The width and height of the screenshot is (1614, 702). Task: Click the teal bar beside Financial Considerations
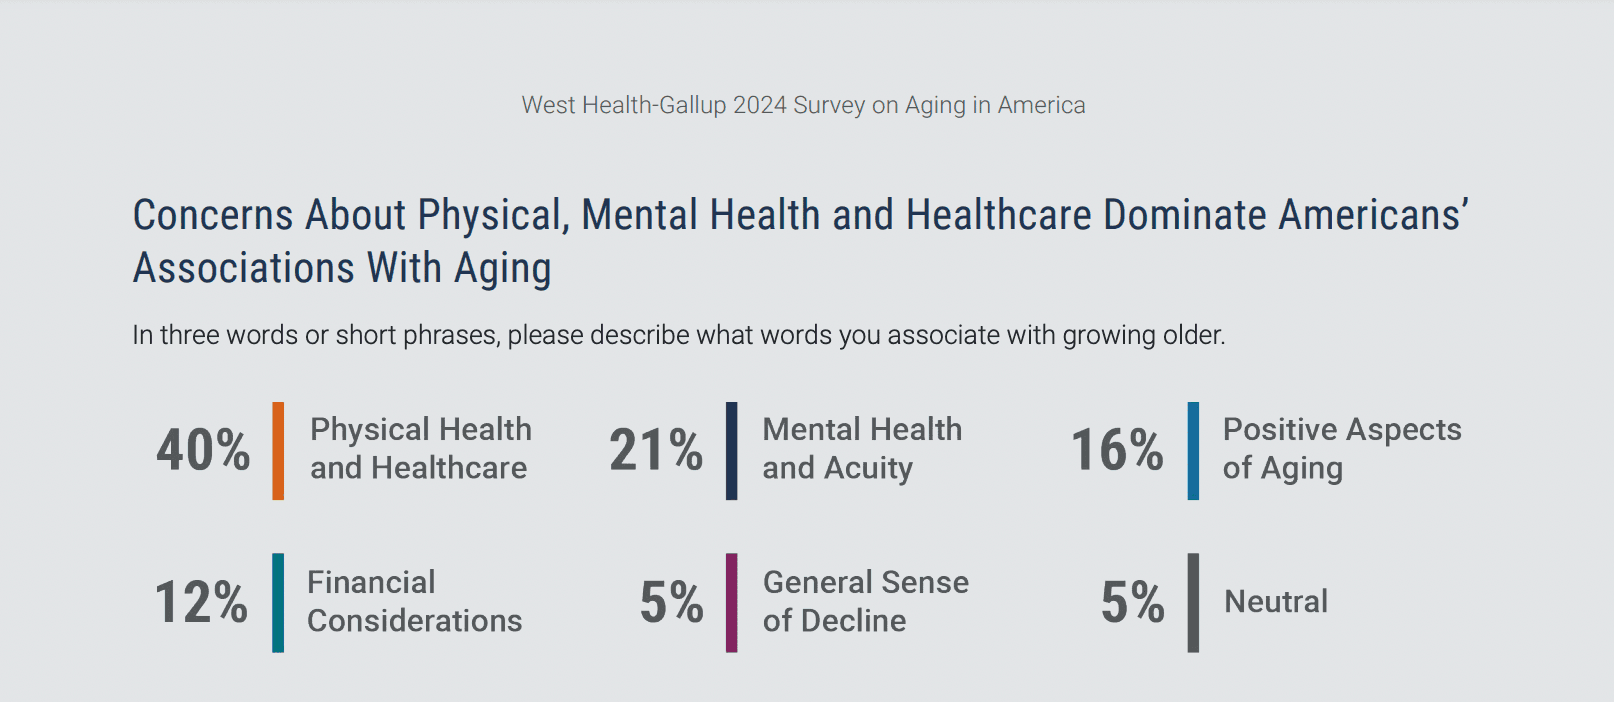click(278, 602)
